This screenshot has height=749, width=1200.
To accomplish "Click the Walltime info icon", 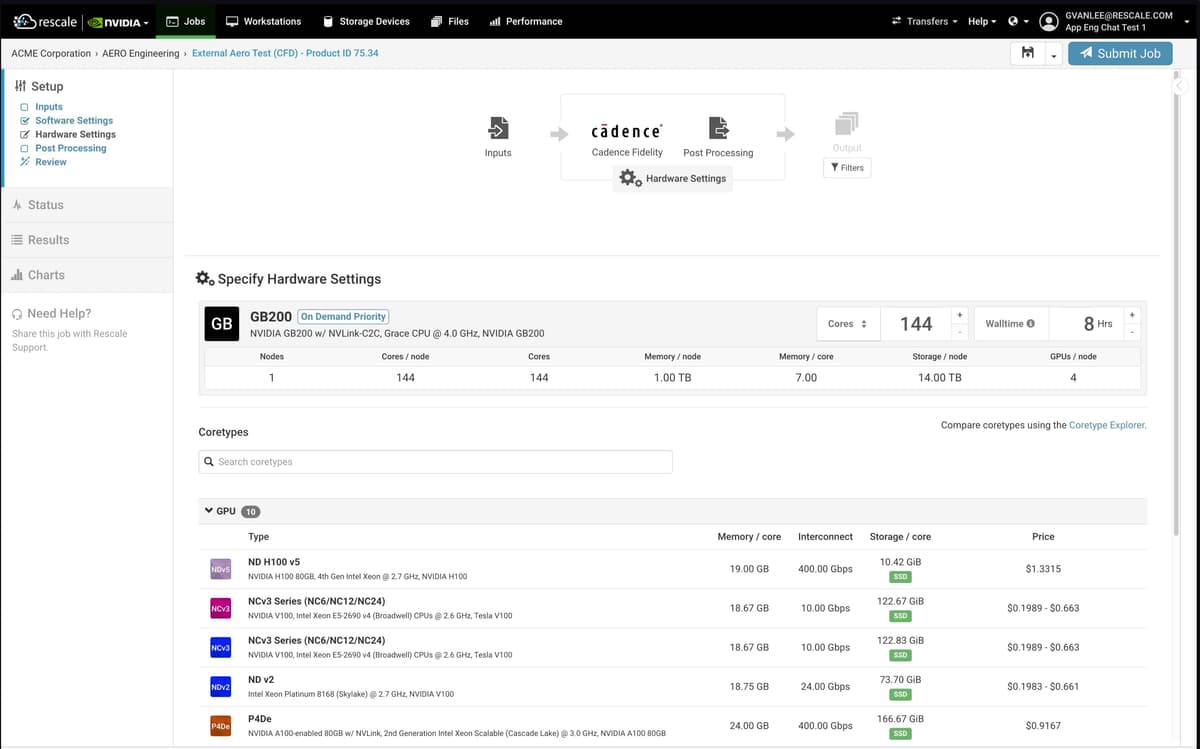I will tap(1030, 324).
